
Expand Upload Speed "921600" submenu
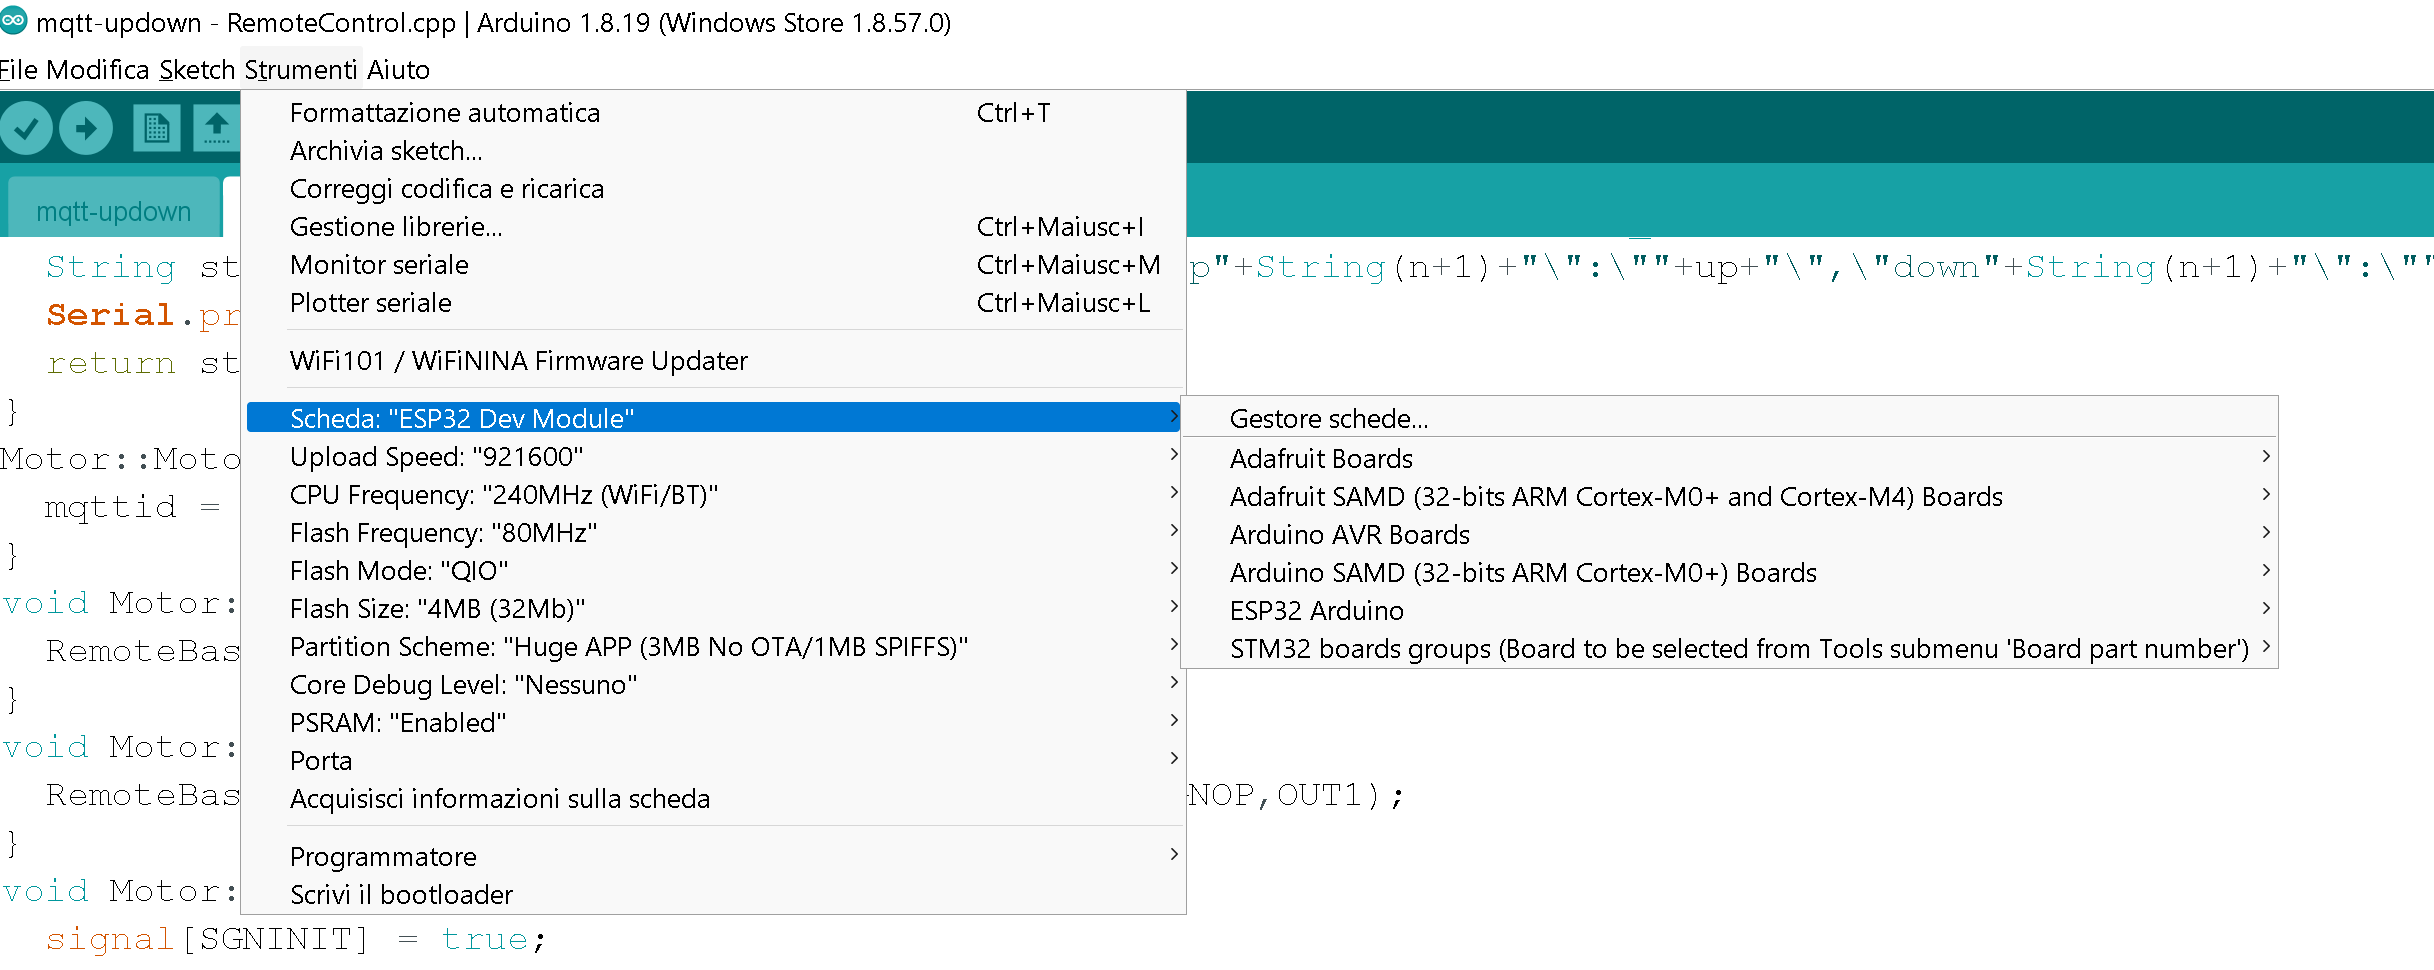tap(713, 457)
